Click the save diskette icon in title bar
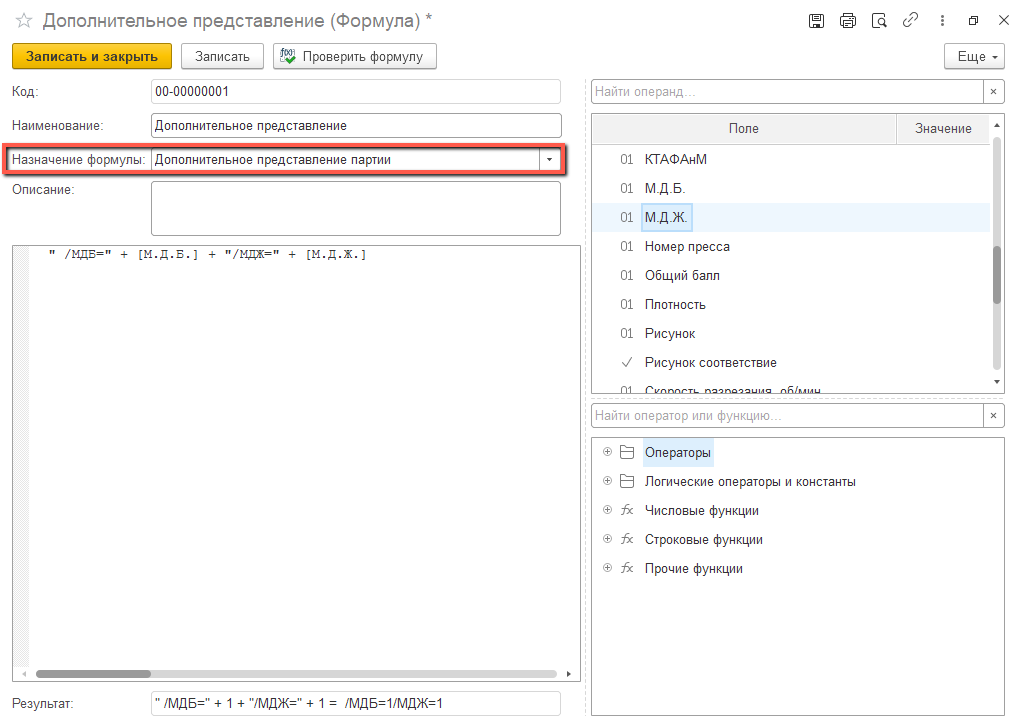The height and width of the screenshot is (728, 1024). (x=816, y=21)
